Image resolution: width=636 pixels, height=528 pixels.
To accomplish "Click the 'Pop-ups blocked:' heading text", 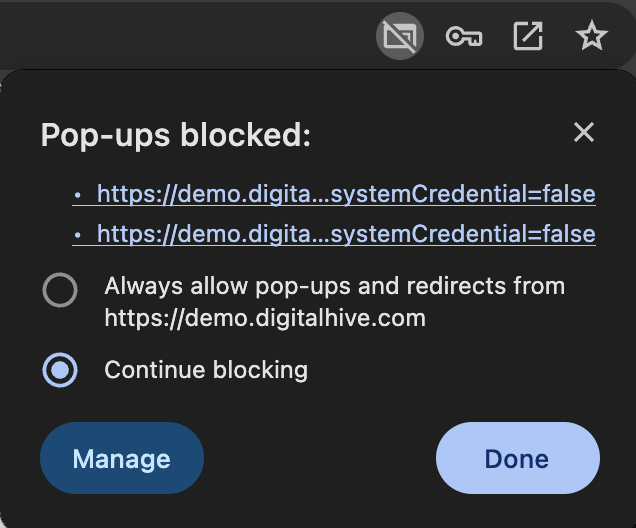I will (176, 135).
